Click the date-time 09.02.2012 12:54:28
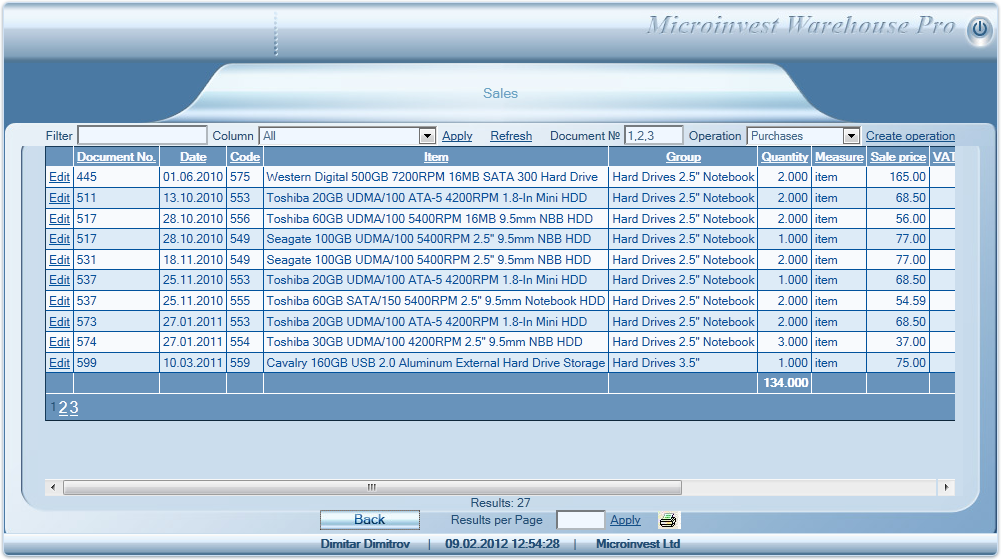This screenshot has height=560, width=1001. 502,544
